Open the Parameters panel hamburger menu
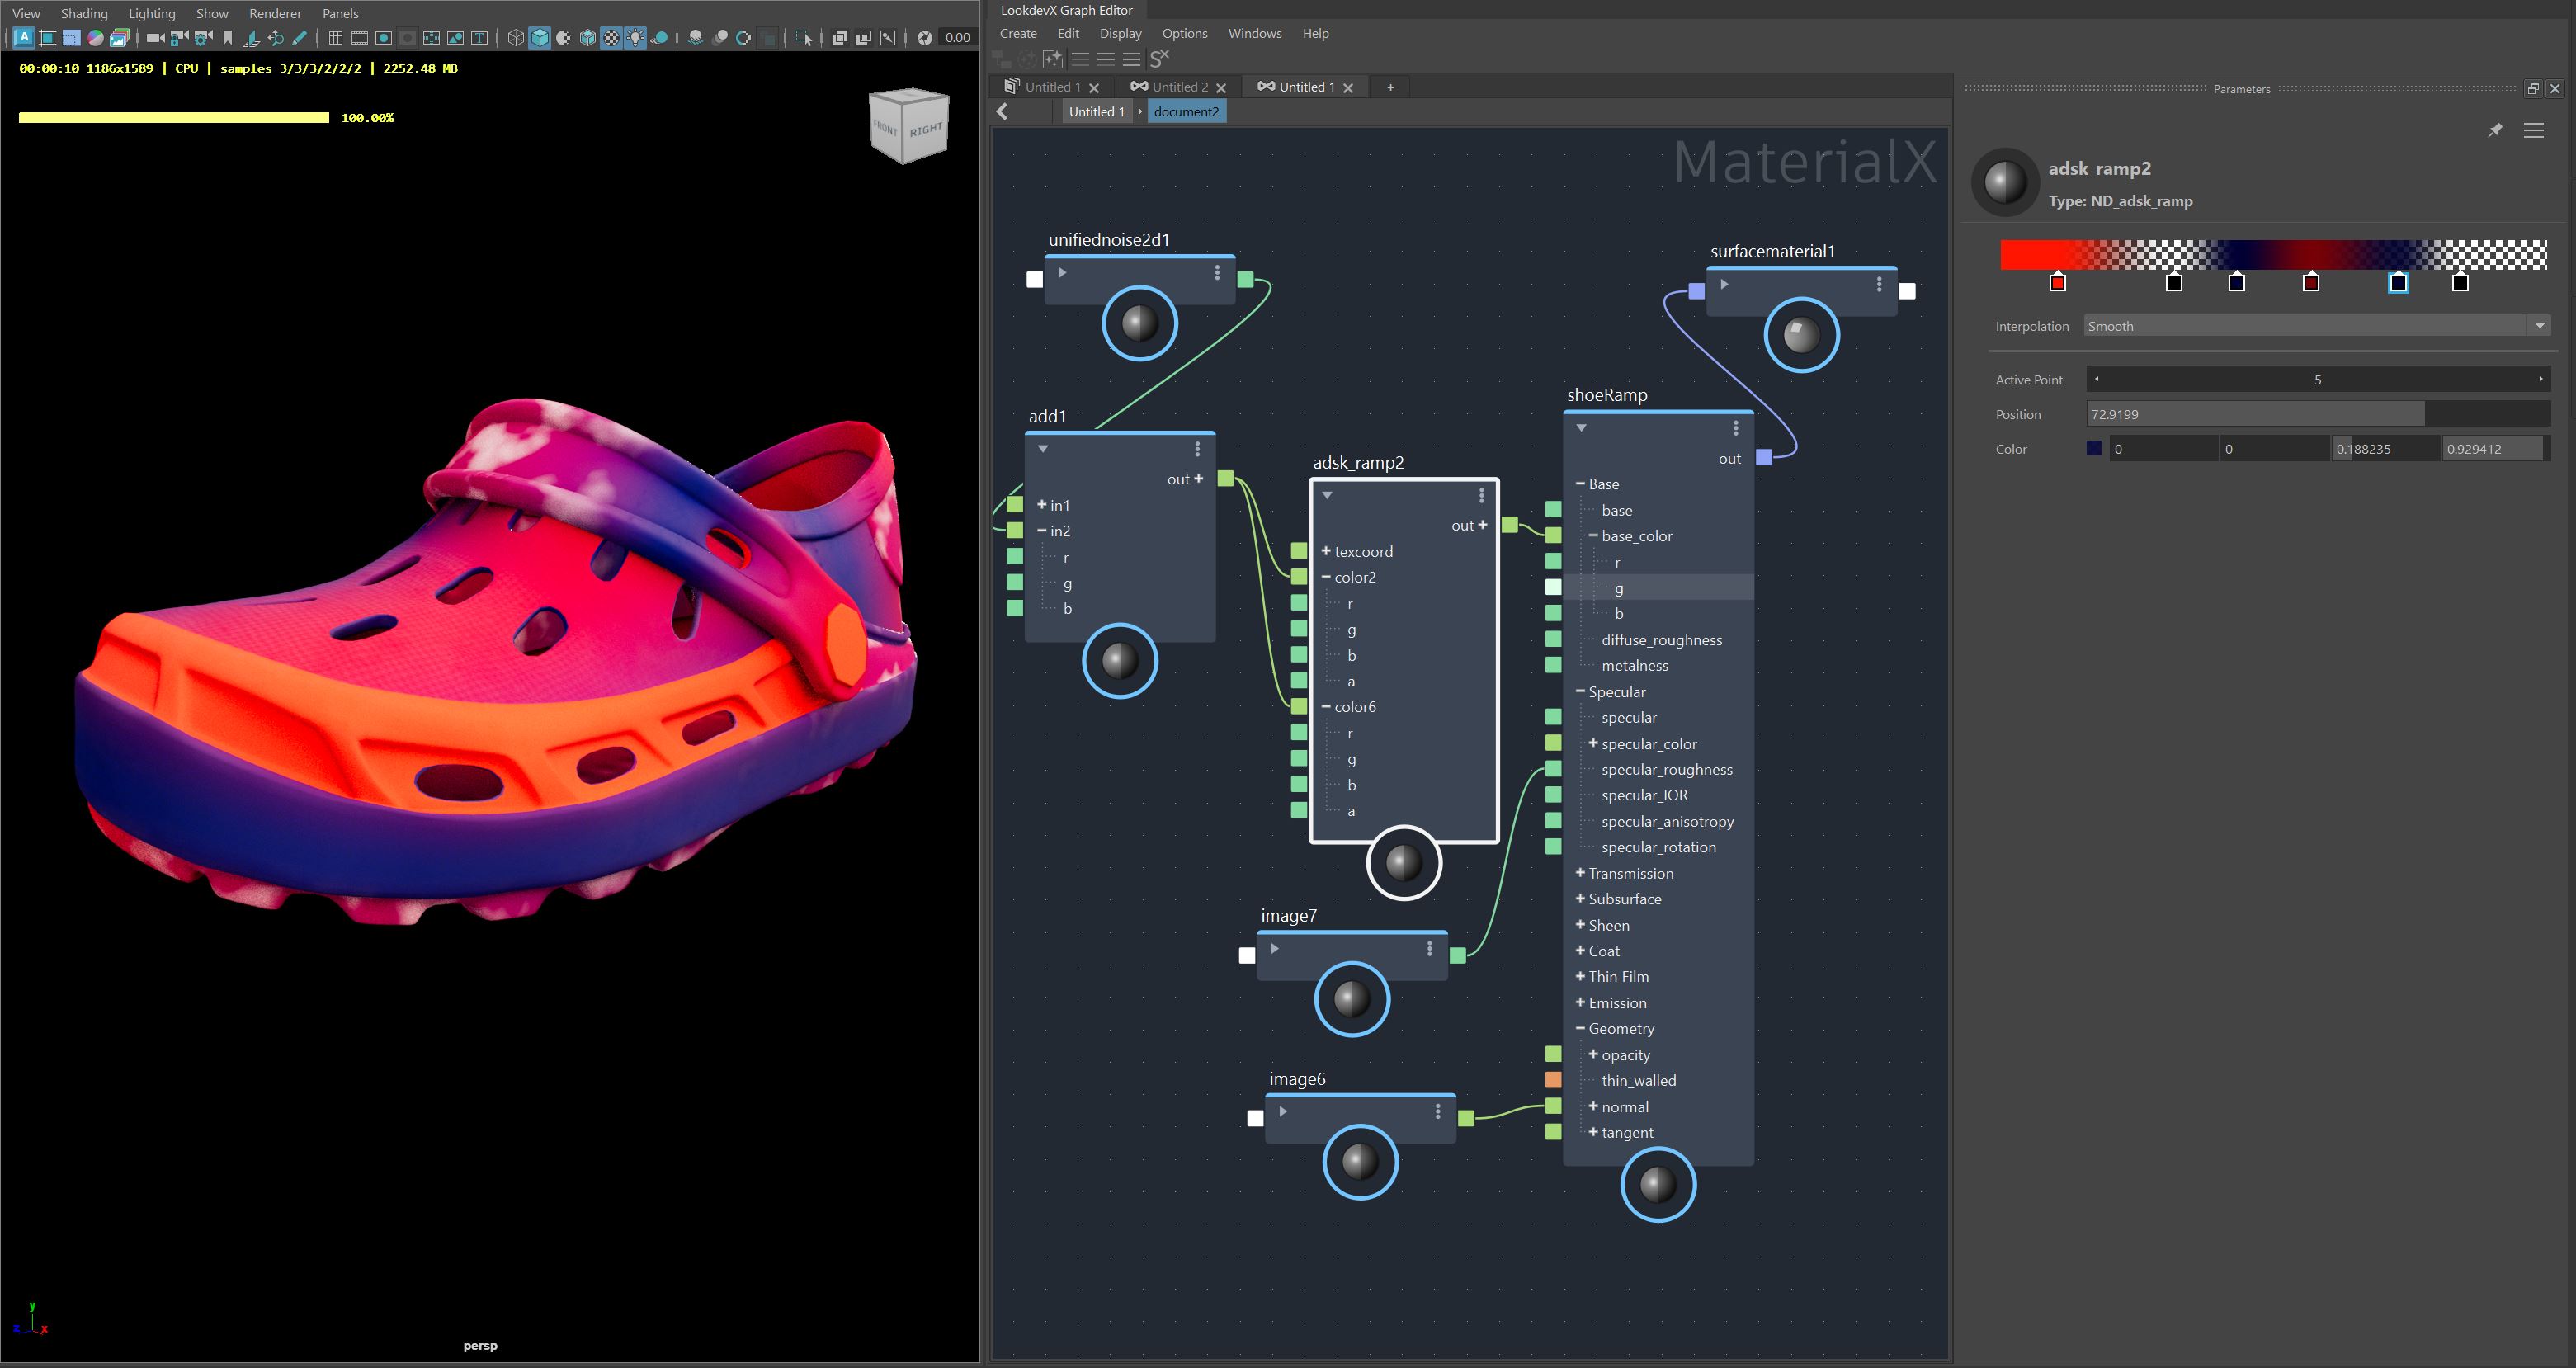Viewport: 2576px width, 1368px height. pyautogui.click(x=2533, y=130)
